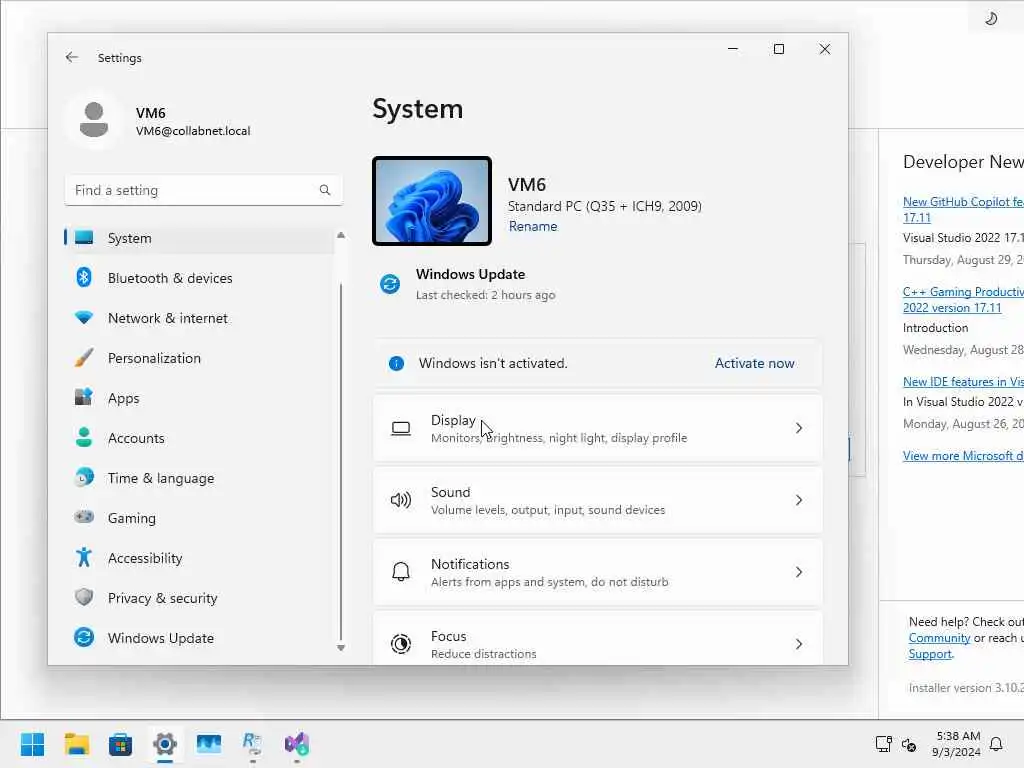Click the moon icon in the top right corner
The width and height of the screenshot is (1024, 768).
coord(991,18)
